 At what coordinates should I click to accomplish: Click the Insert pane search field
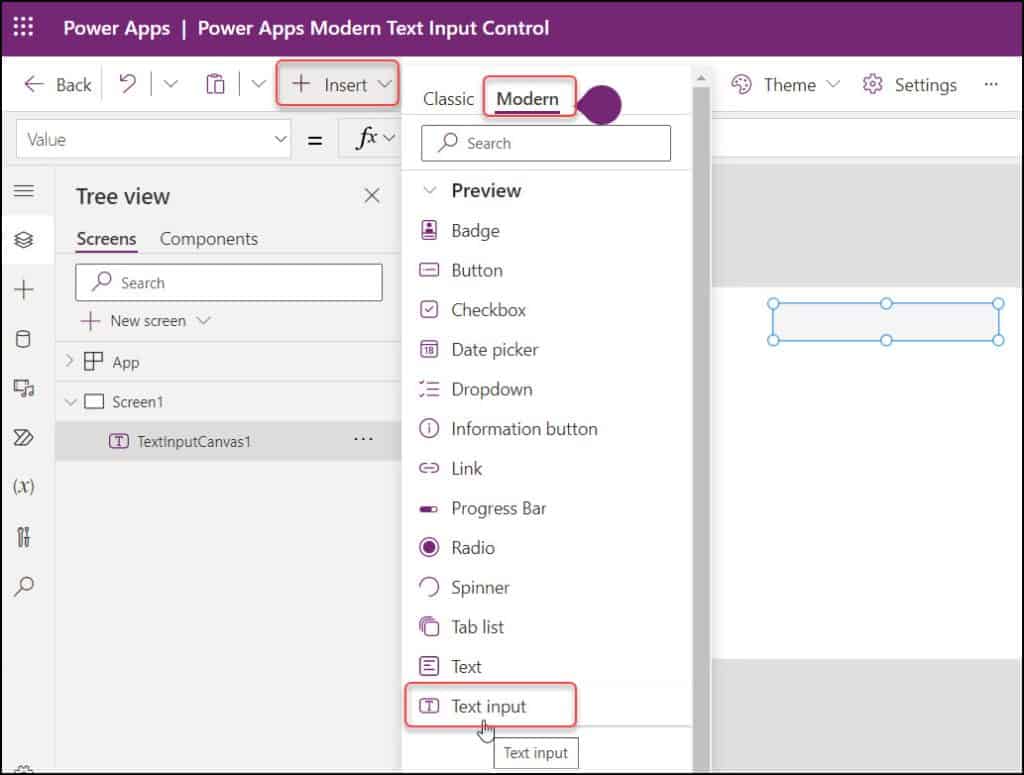point(546,143)
